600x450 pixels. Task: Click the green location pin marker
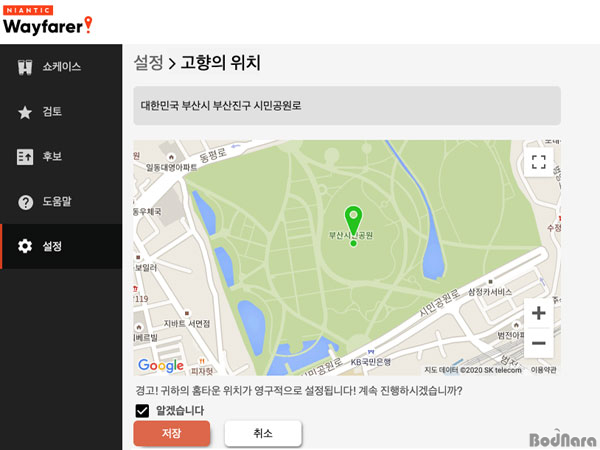(x=353, y=220)
